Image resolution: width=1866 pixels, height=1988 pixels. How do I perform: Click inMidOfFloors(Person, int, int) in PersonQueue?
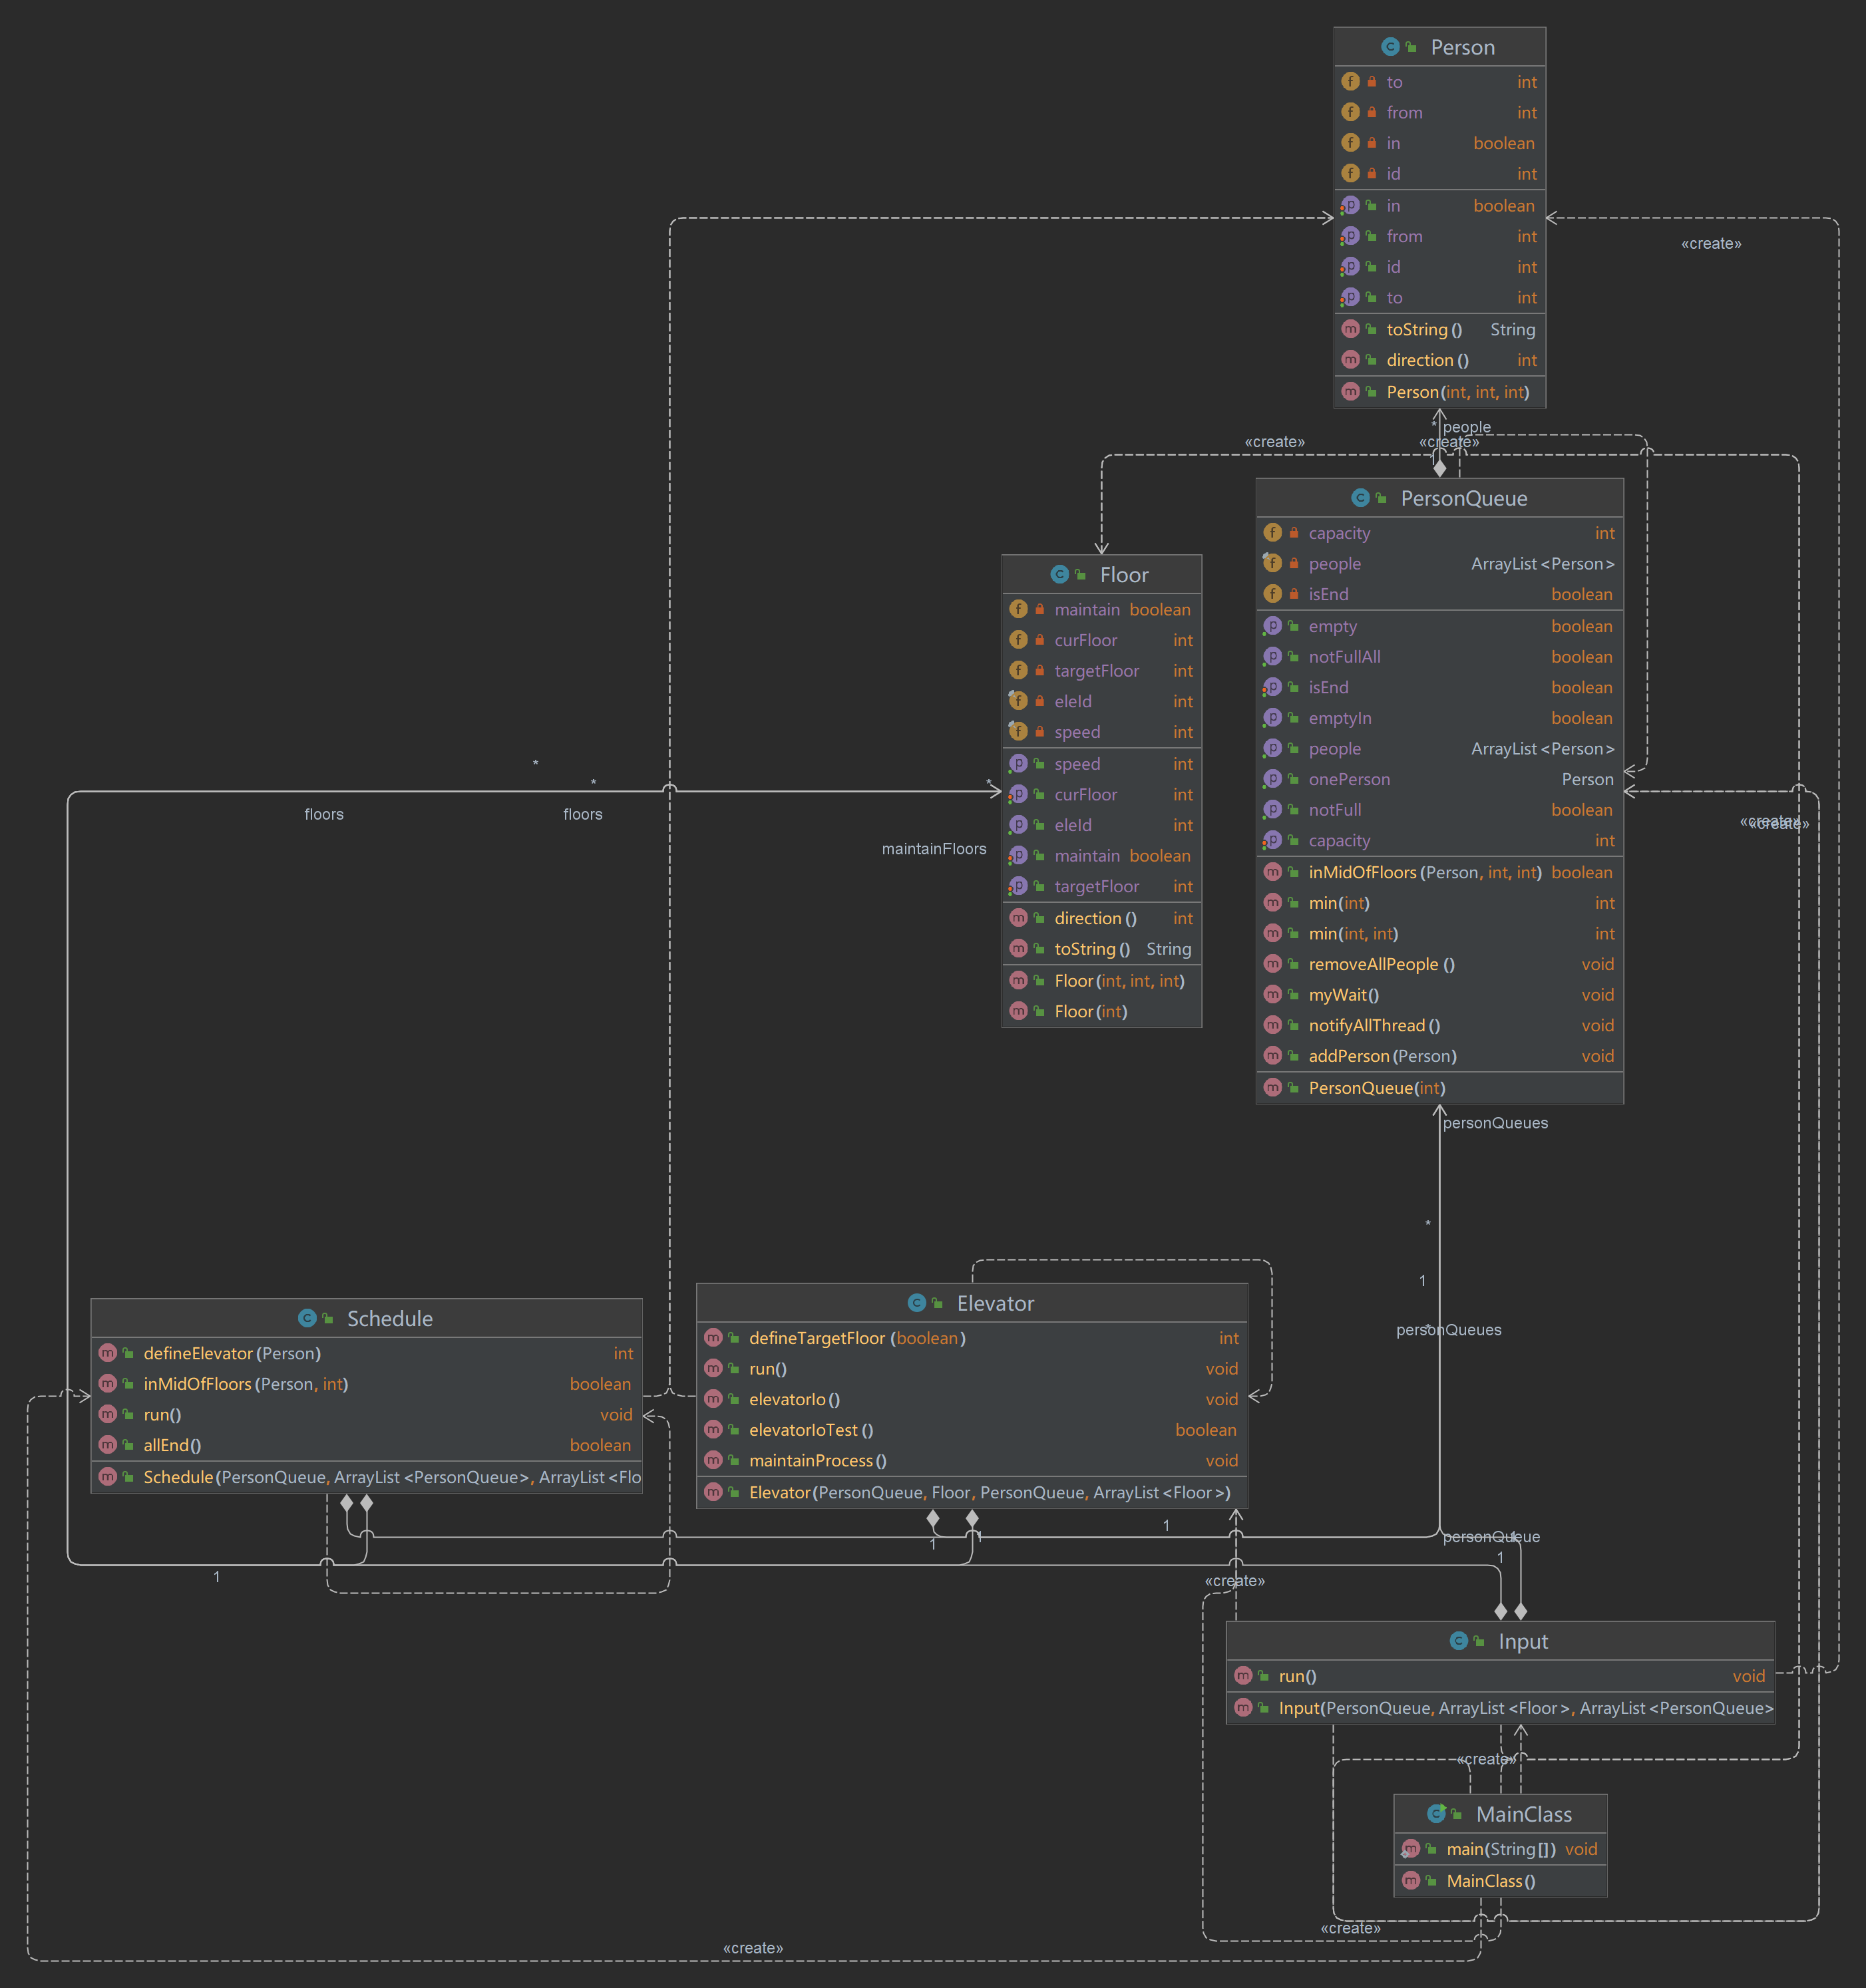pos(1440,872)
